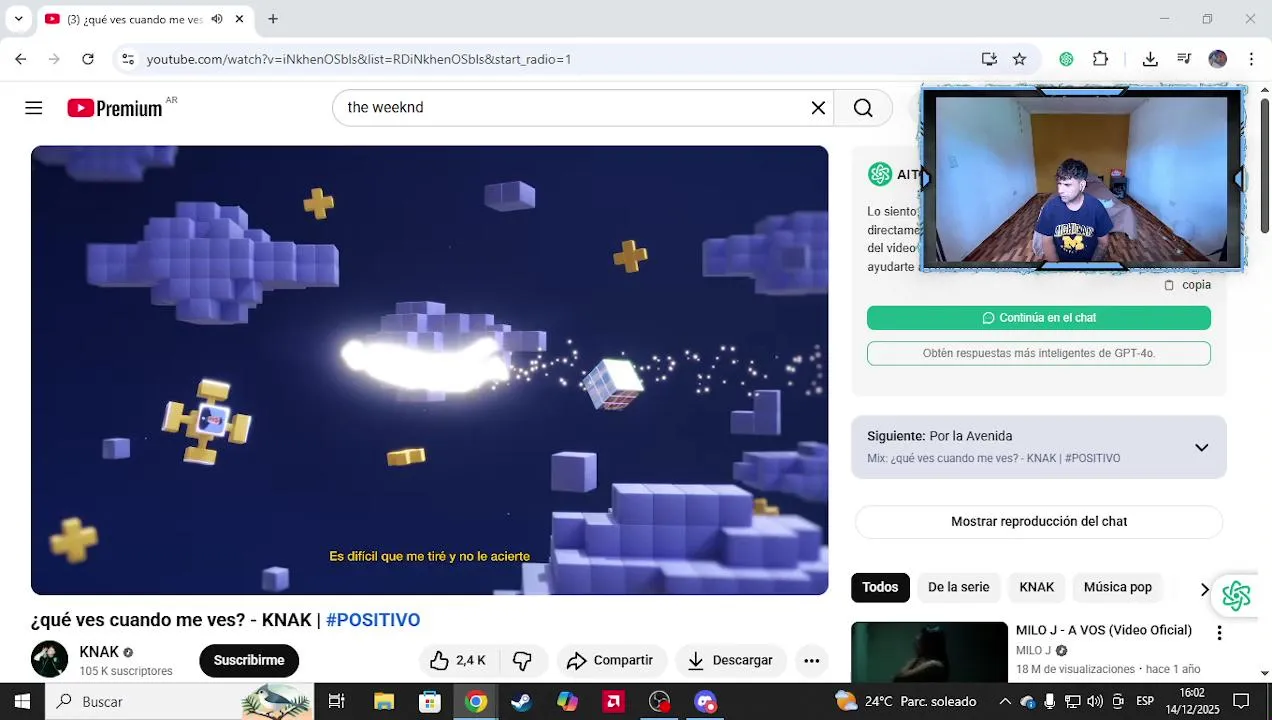Open the media controls toolbar icon
The height and width of the screenshot is (720, 1272).
click(x=1184, y=59)
